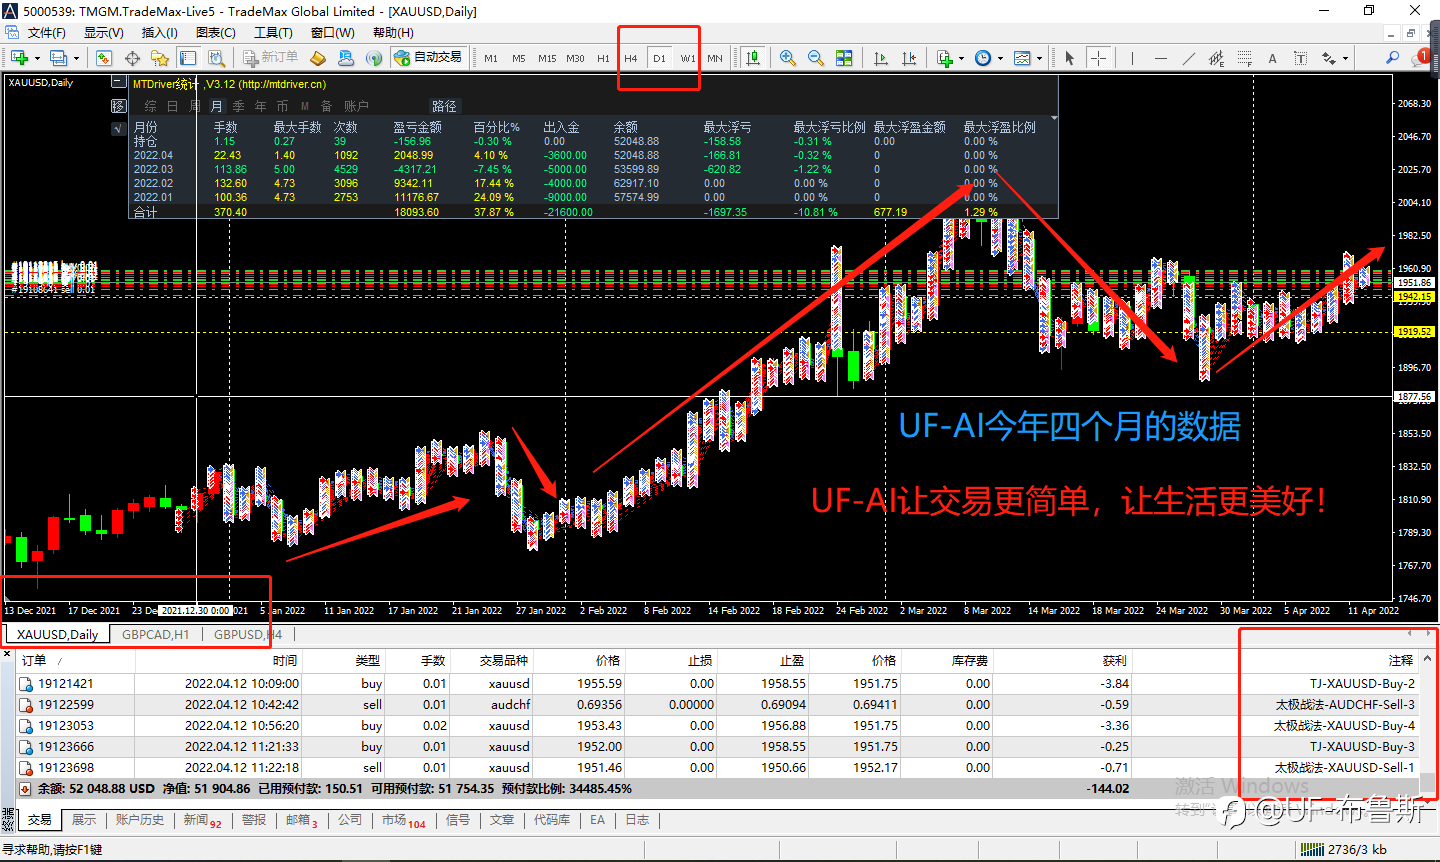Open the MetaEditor book icon
Screen dimensions: 1440x862
click(318, 58)
